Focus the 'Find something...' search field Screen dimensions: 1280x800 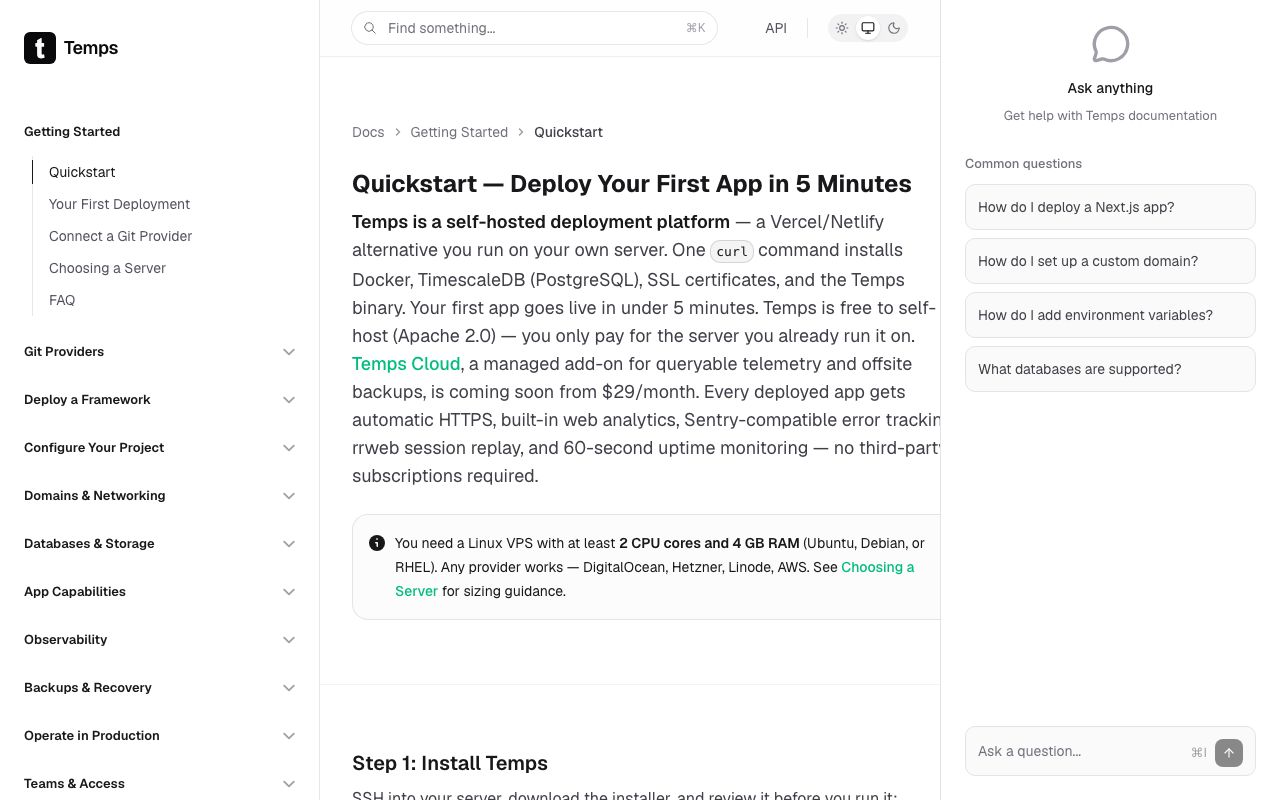coord(534,28)
